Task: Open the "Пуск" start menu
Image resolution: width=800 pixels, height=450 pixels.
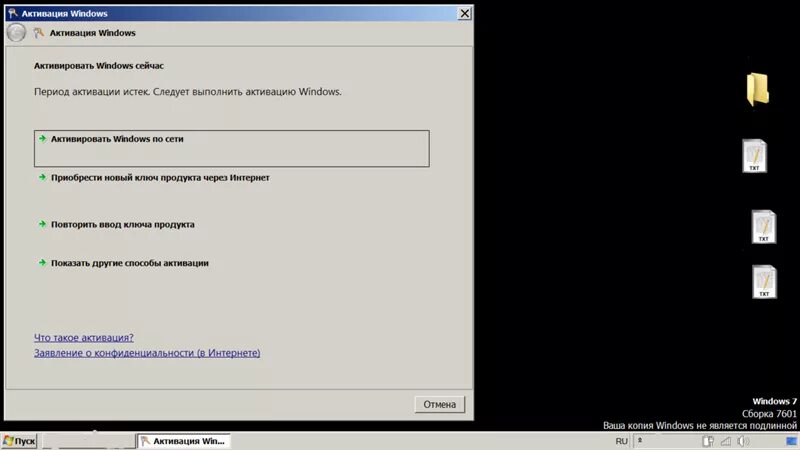Action: tap(19, 441)
